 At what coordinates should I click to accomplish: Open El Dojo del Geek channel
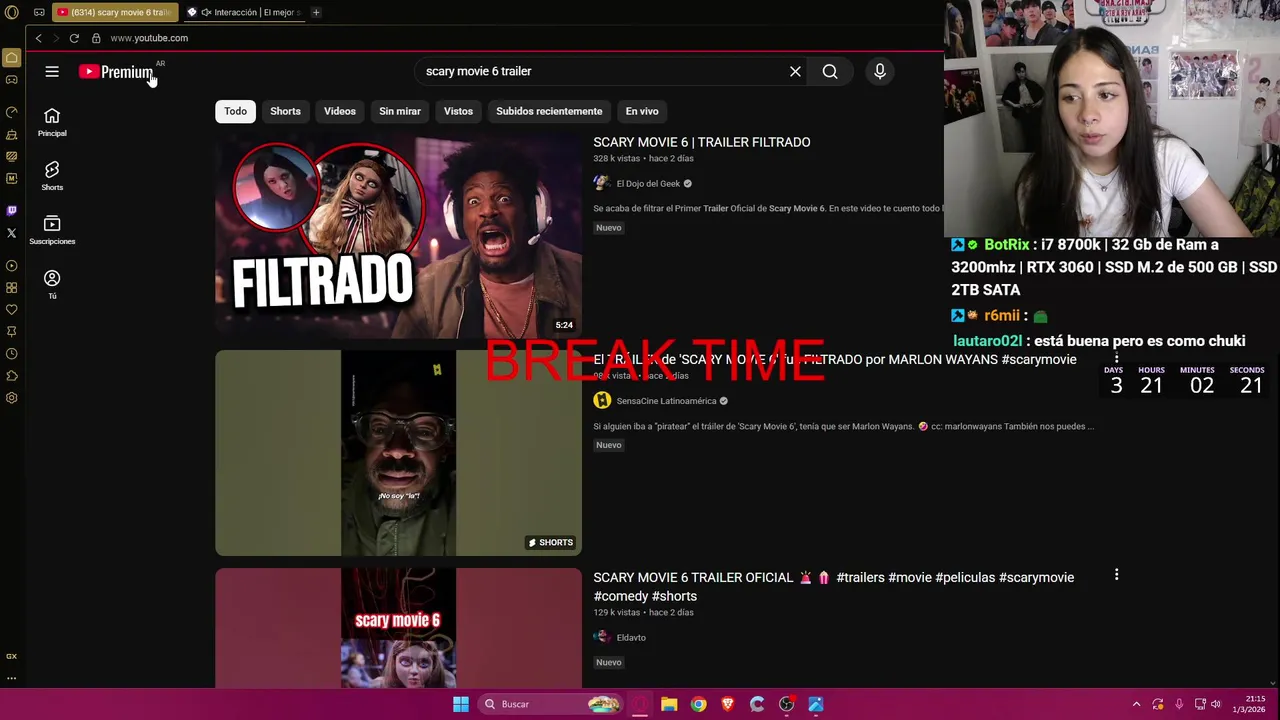(648, 184)
